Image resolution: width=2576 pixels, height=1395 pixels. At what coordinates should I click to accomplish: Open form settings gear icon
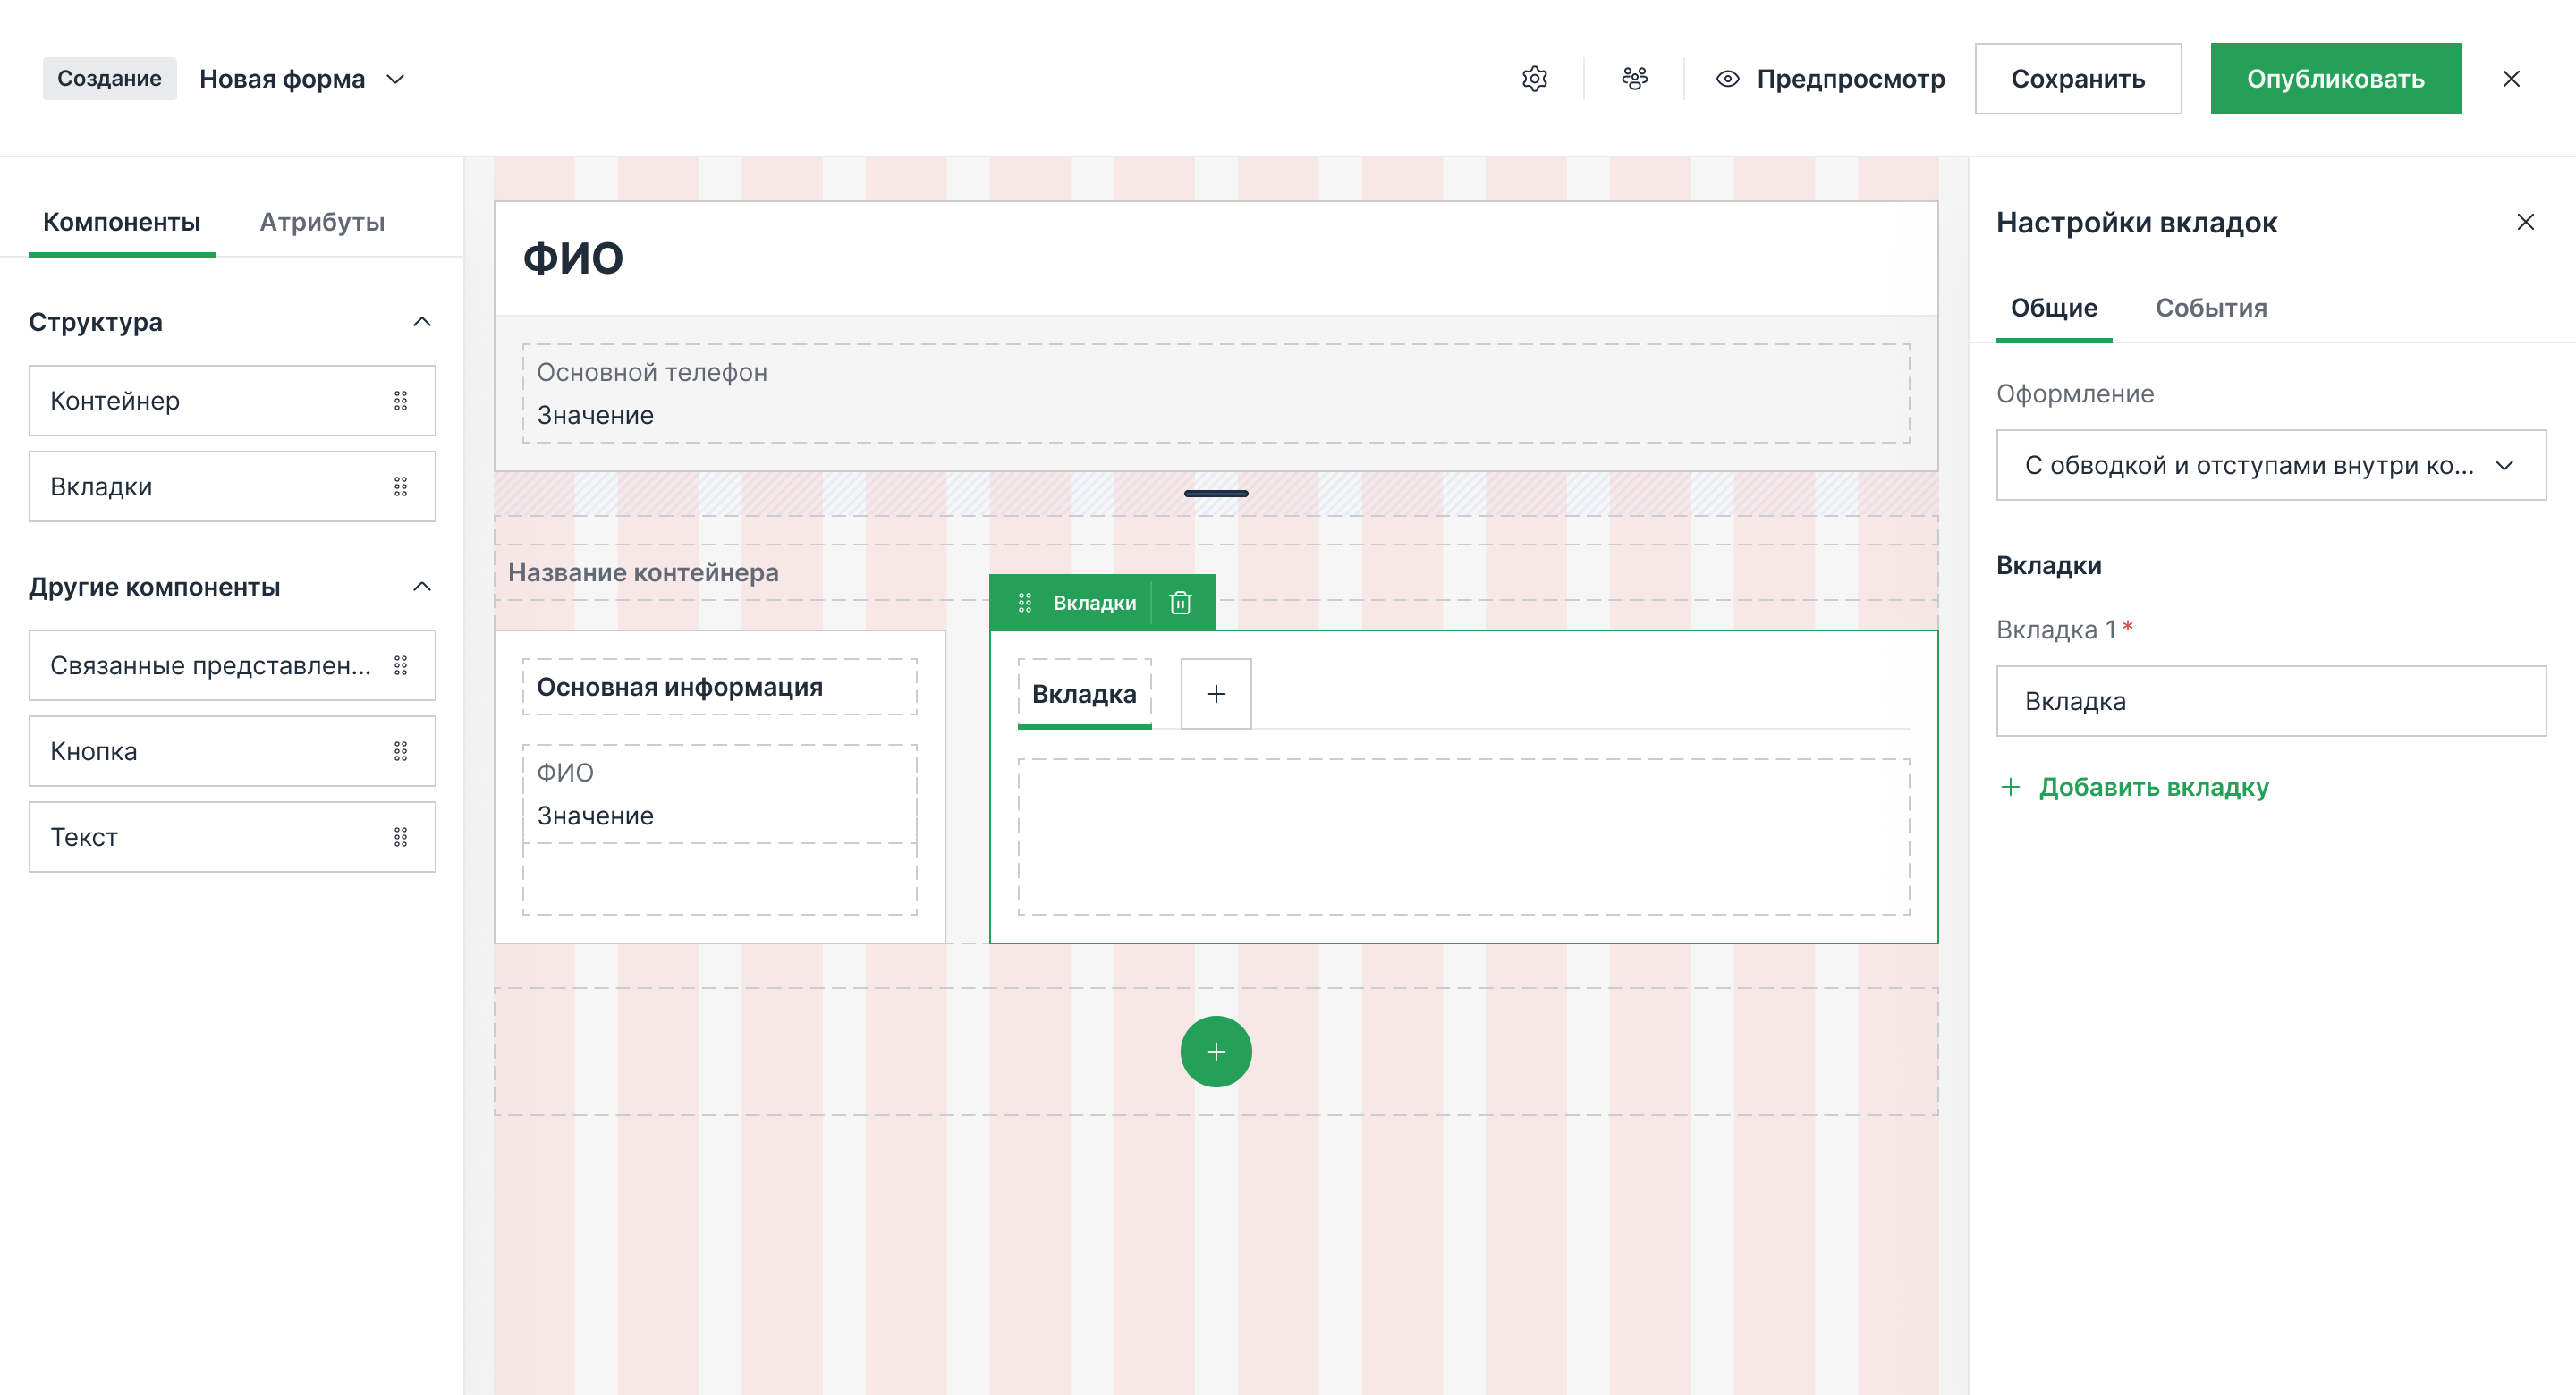(1534, 78)
